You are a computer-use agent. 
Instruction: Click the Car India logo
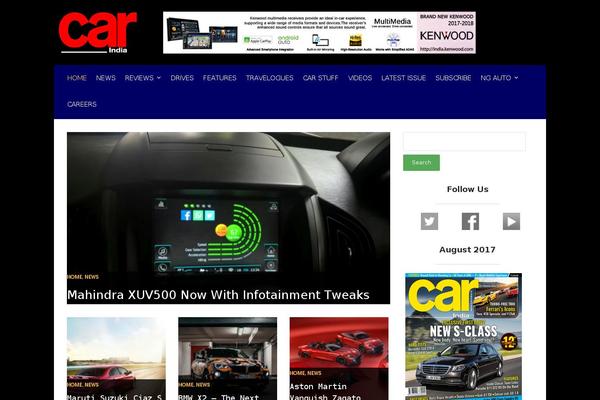[x=98, y=33]
